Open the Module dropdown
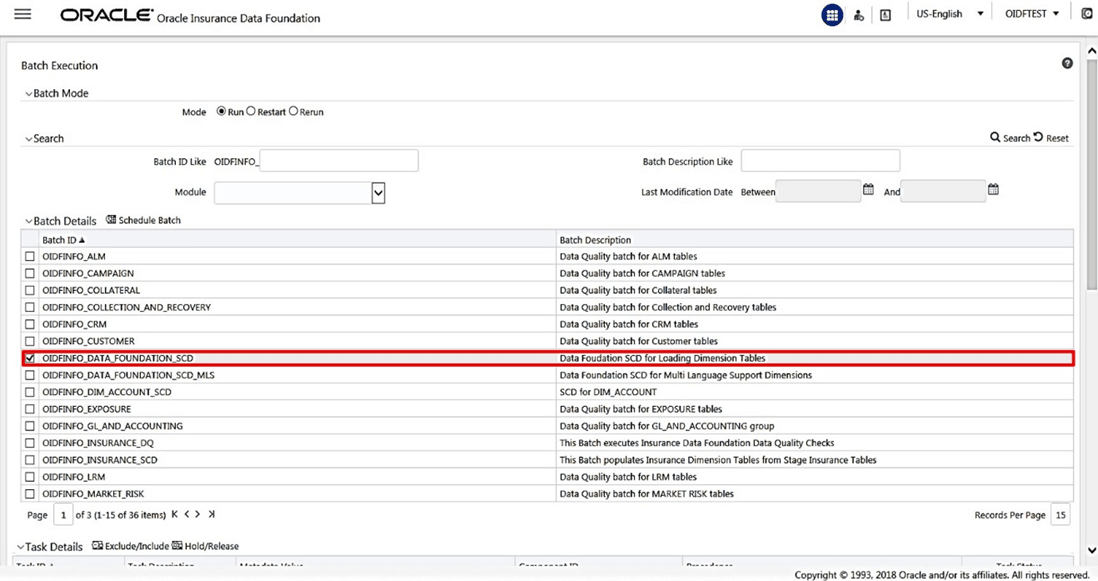The width and height of the screenshot is (1098, 581). coord(378,192)
